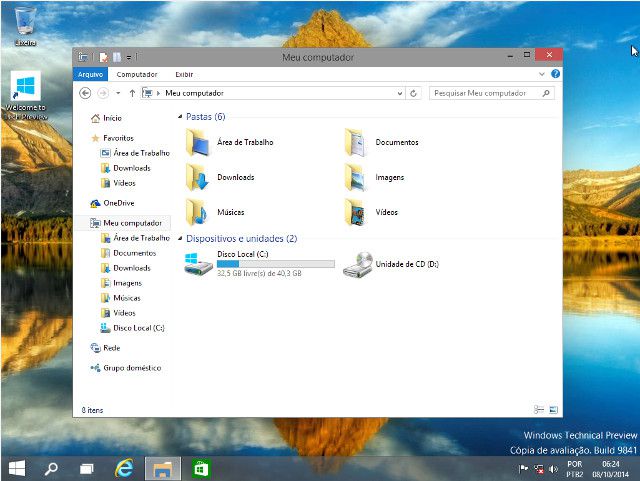Click the address bar path field

pos(273,93)
